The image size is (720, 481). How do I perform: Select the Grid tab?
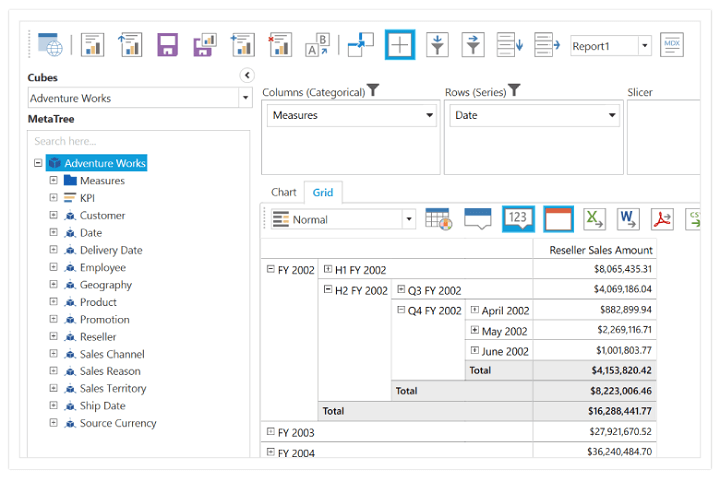click(x=322, y=192)
